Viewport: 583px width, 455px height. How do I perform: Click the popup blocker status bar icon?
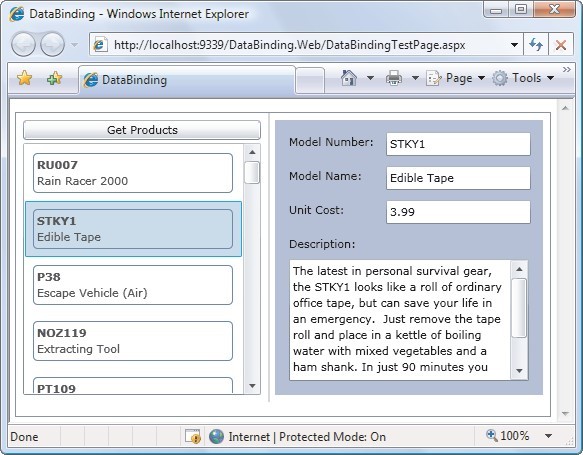pos(193,436)
